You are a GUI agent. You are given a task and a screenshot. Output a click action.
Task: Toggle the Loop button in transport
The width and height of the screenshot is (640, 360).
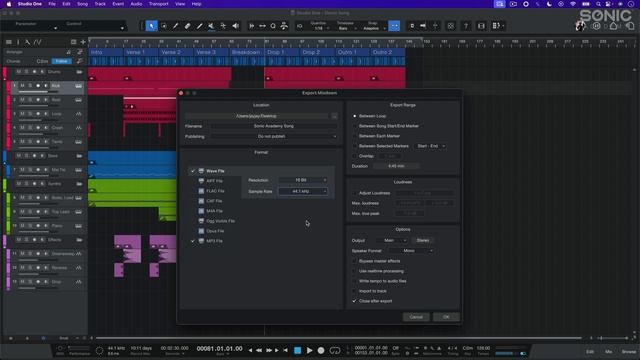[x=335, y=350]
